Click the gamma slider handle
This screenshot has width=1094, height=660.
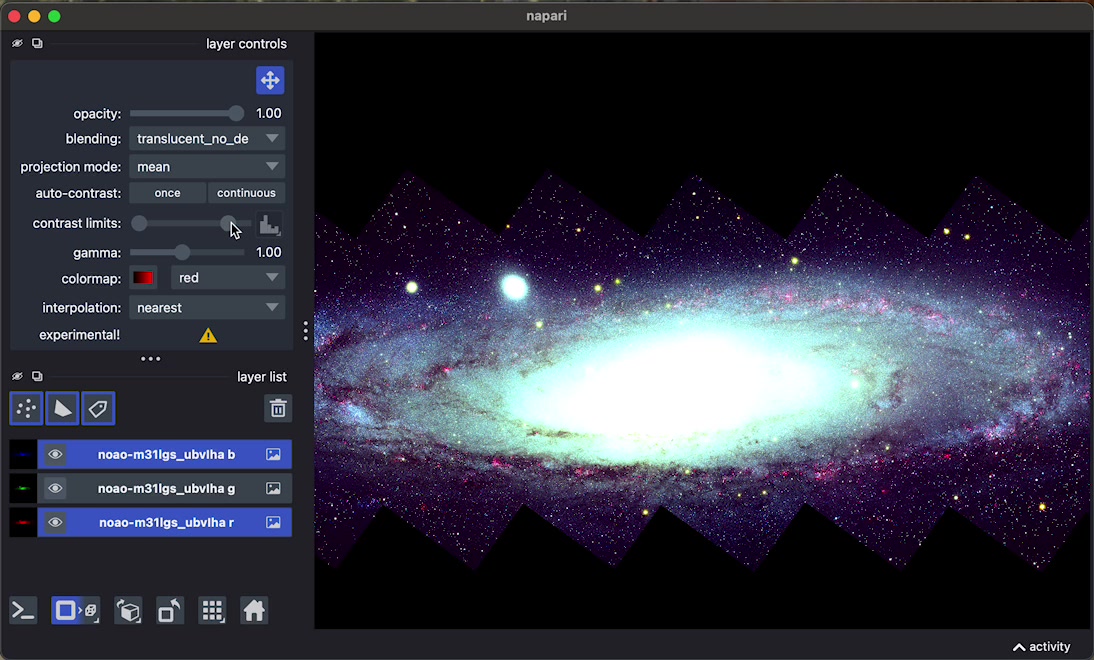click(x=182, y=253)
